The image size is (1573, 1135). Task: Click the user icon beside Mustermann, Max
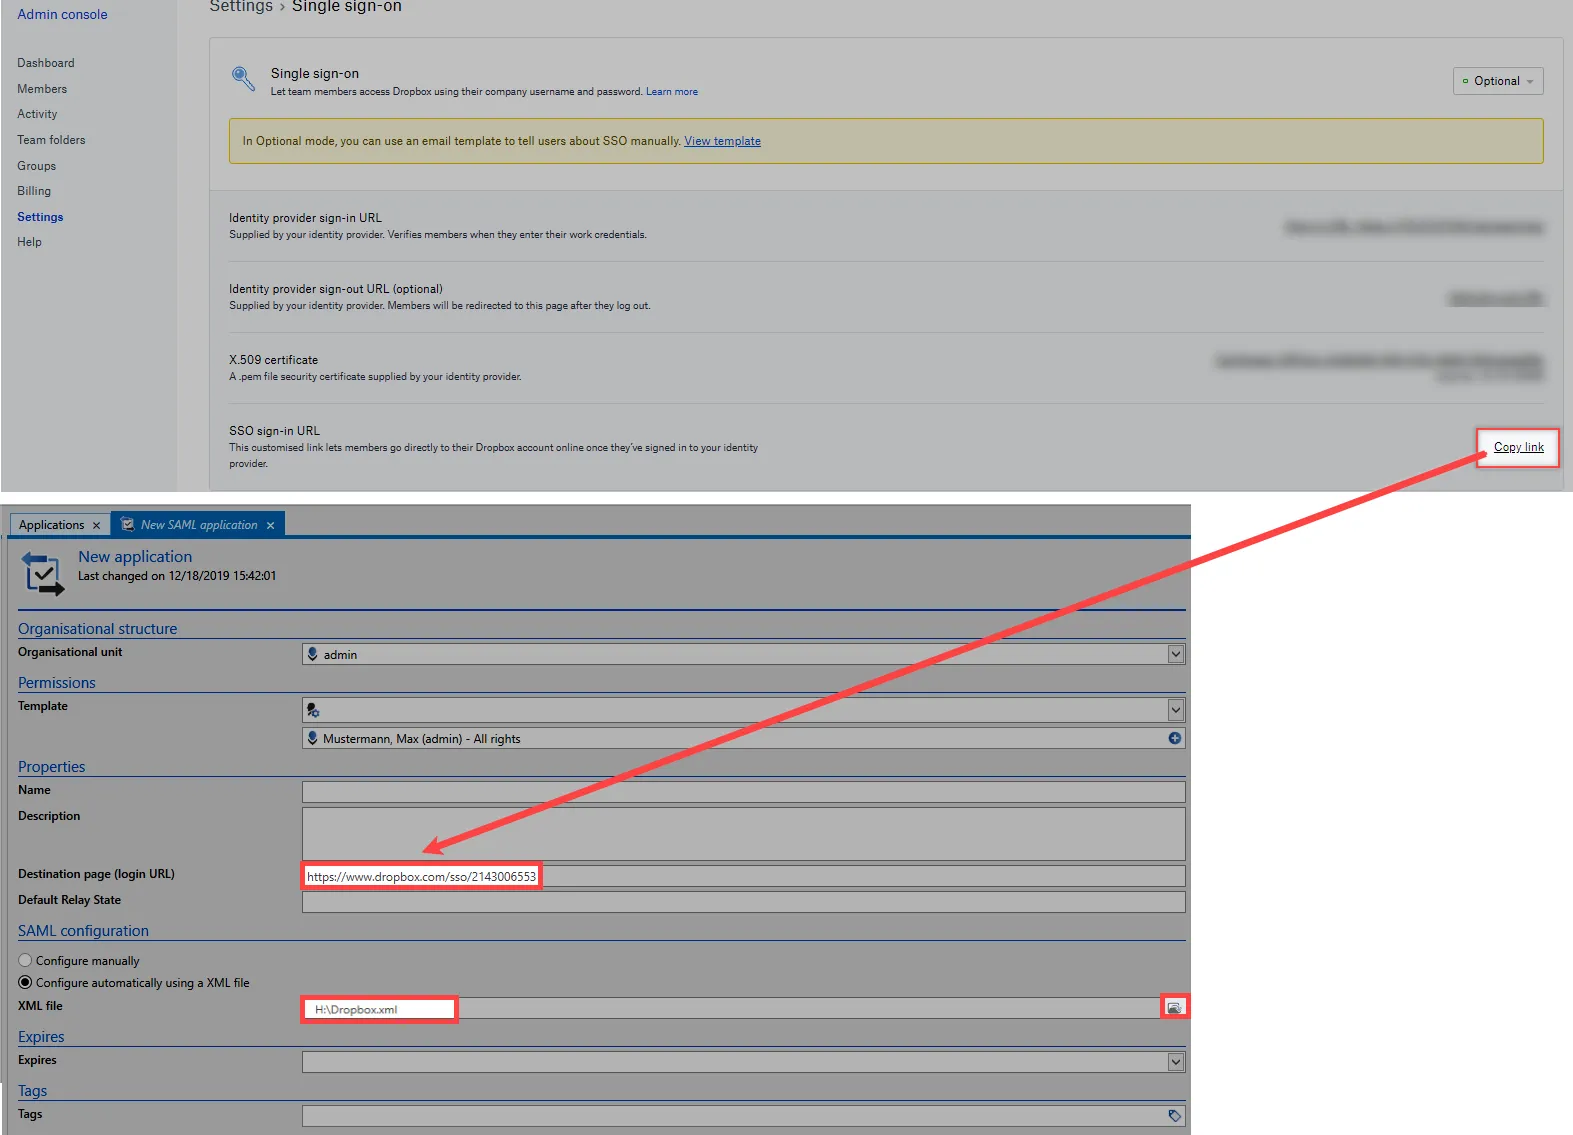click(x=313, y=738)
